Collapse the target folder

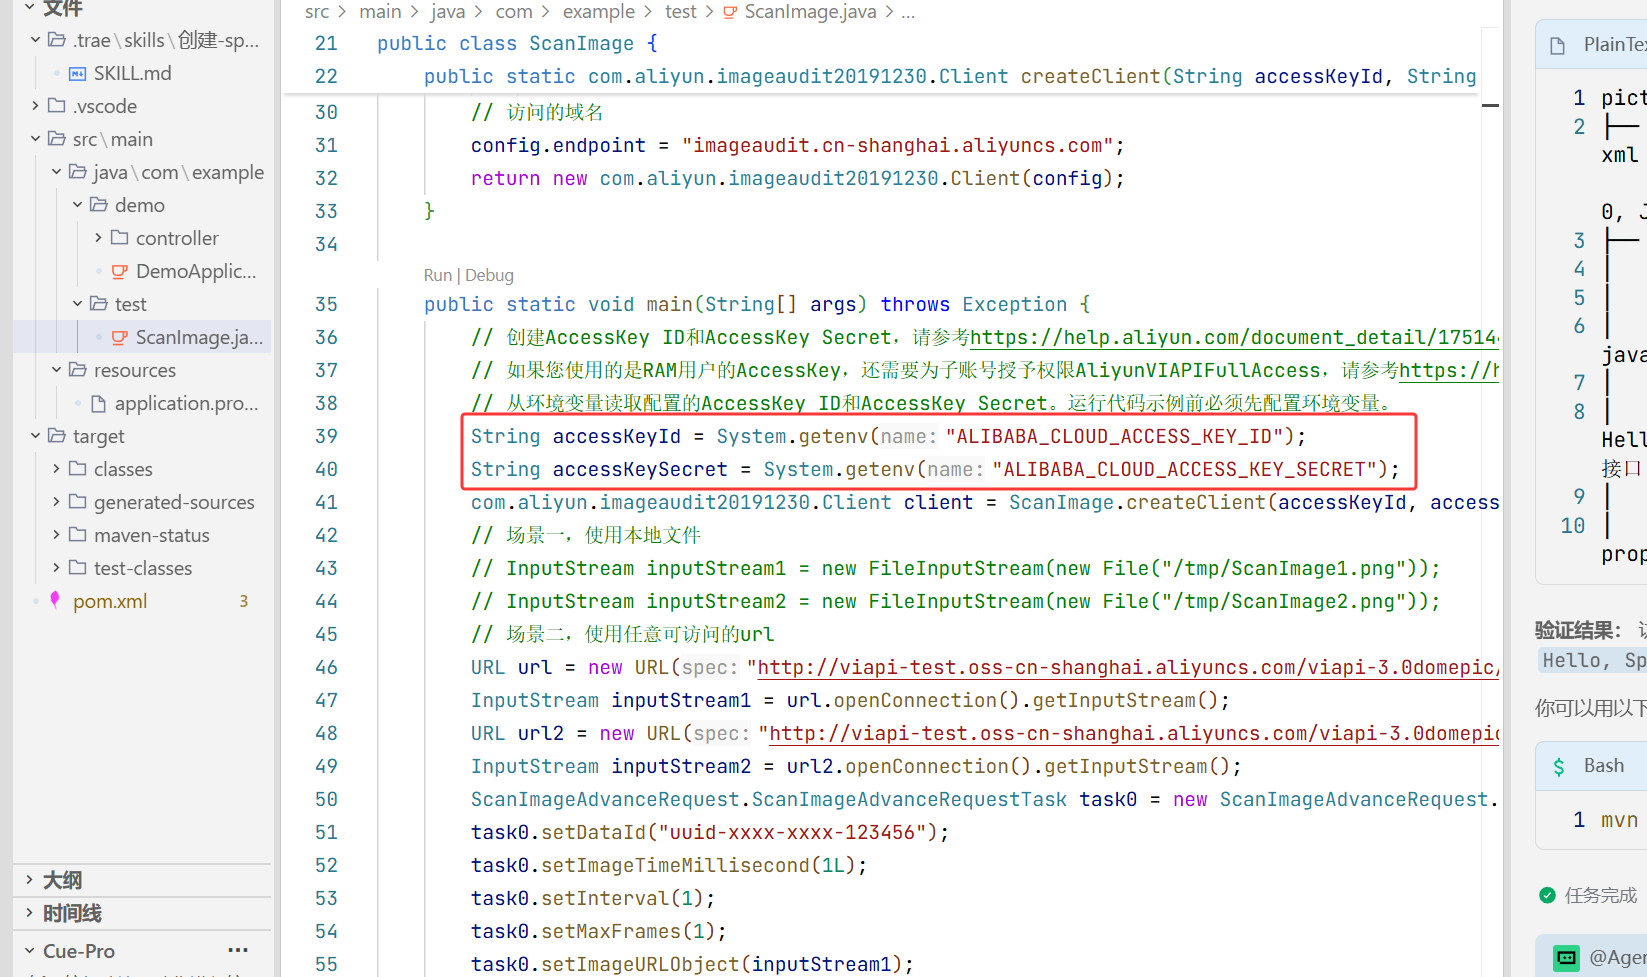click(x=35, y=436)
